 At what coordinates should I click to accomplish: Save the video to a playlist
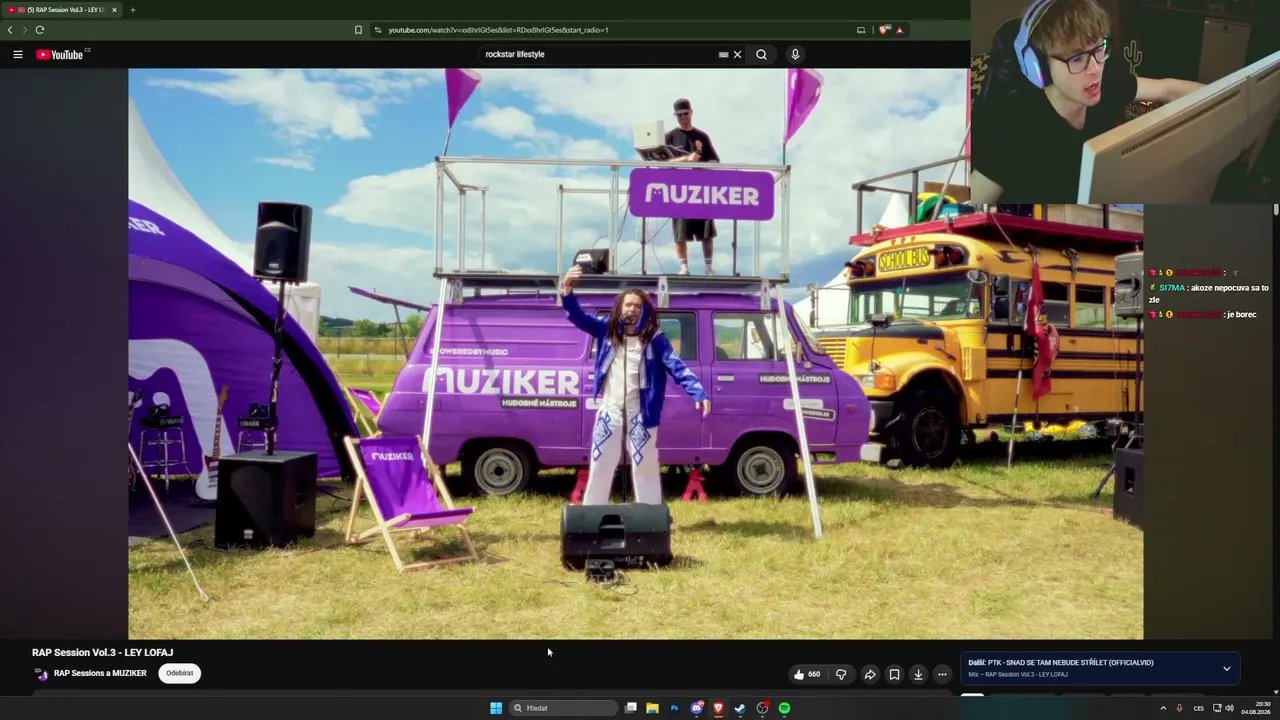click(894, 674)
